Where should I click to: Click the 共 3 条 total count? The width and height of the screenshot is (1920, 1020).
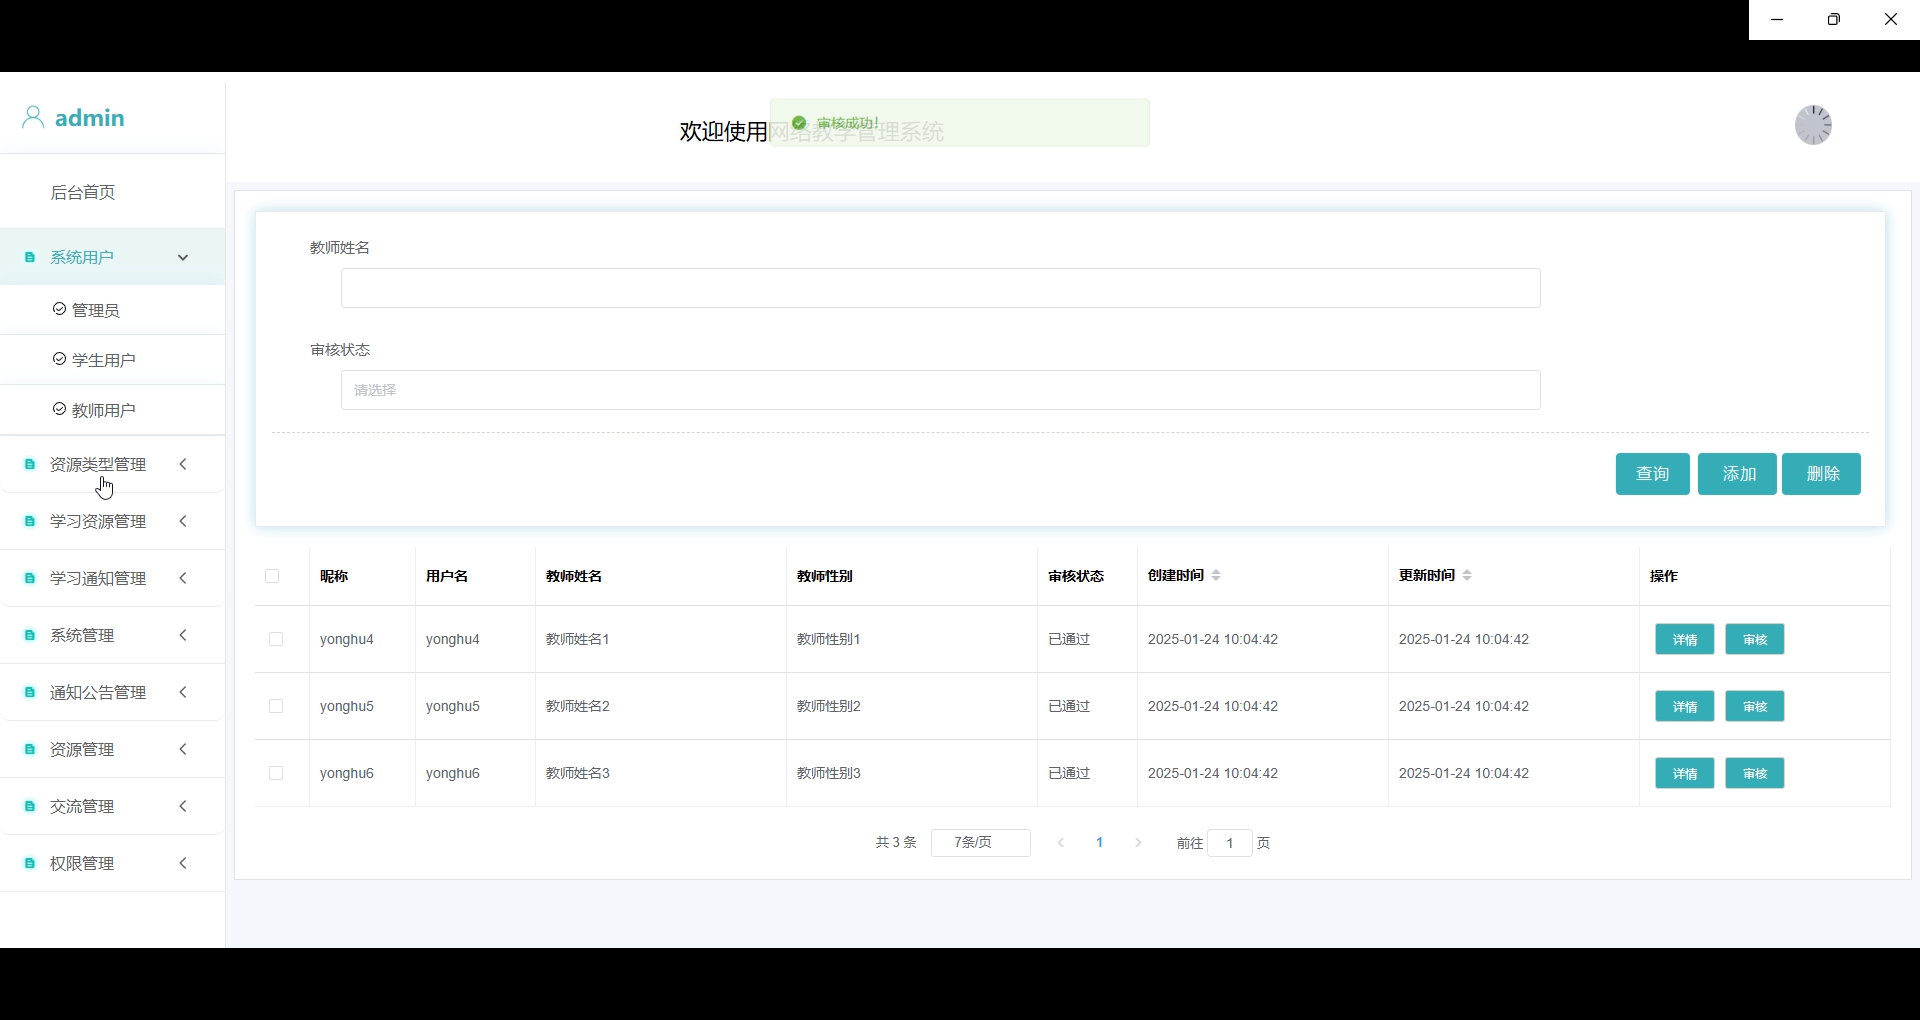896,843
